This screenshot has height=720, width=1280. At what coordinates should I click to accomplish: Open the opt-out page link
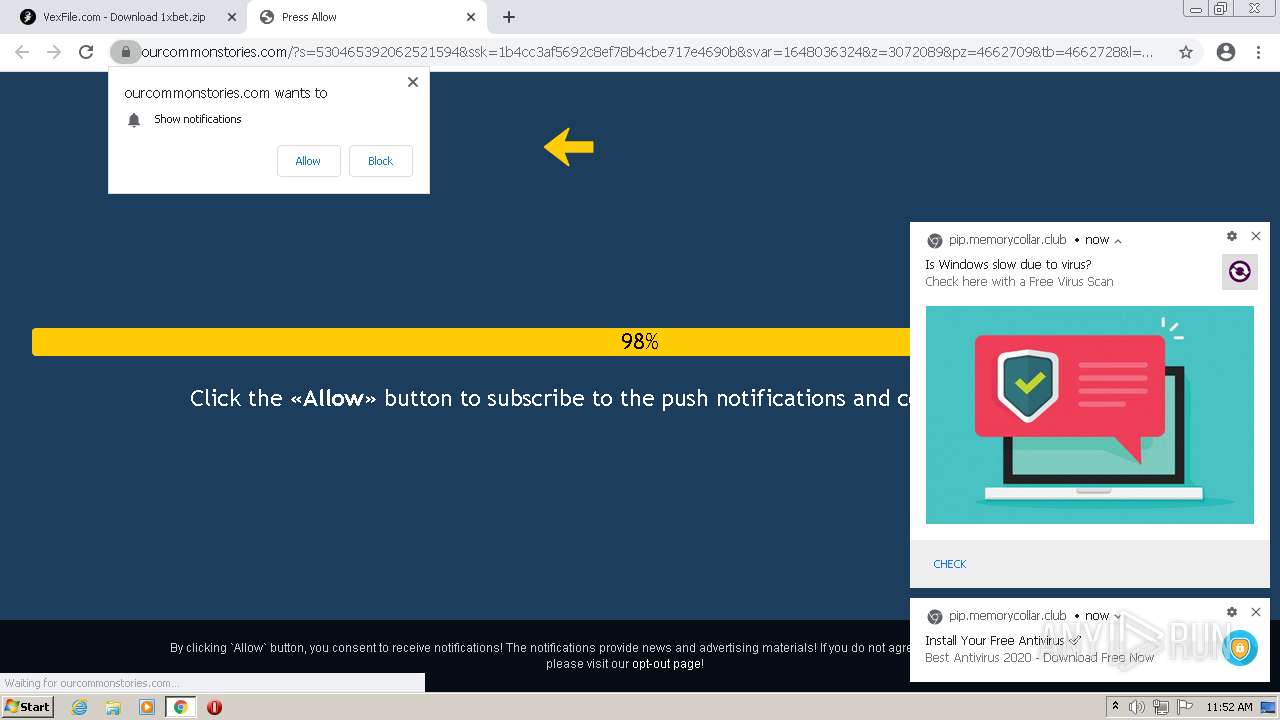coord(667,664)
